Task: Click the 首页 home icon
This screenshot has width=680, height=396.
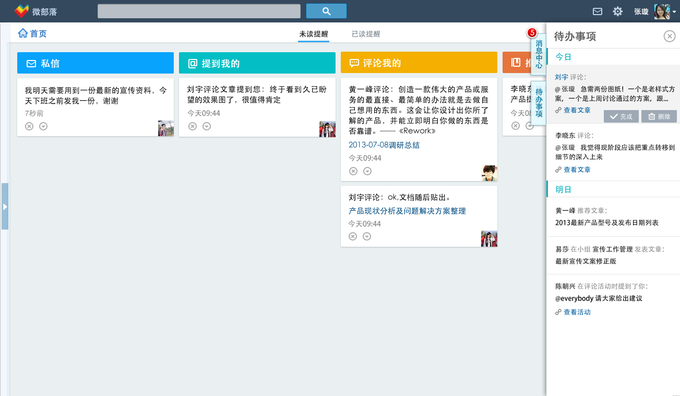Action: (x=23, y=33)
